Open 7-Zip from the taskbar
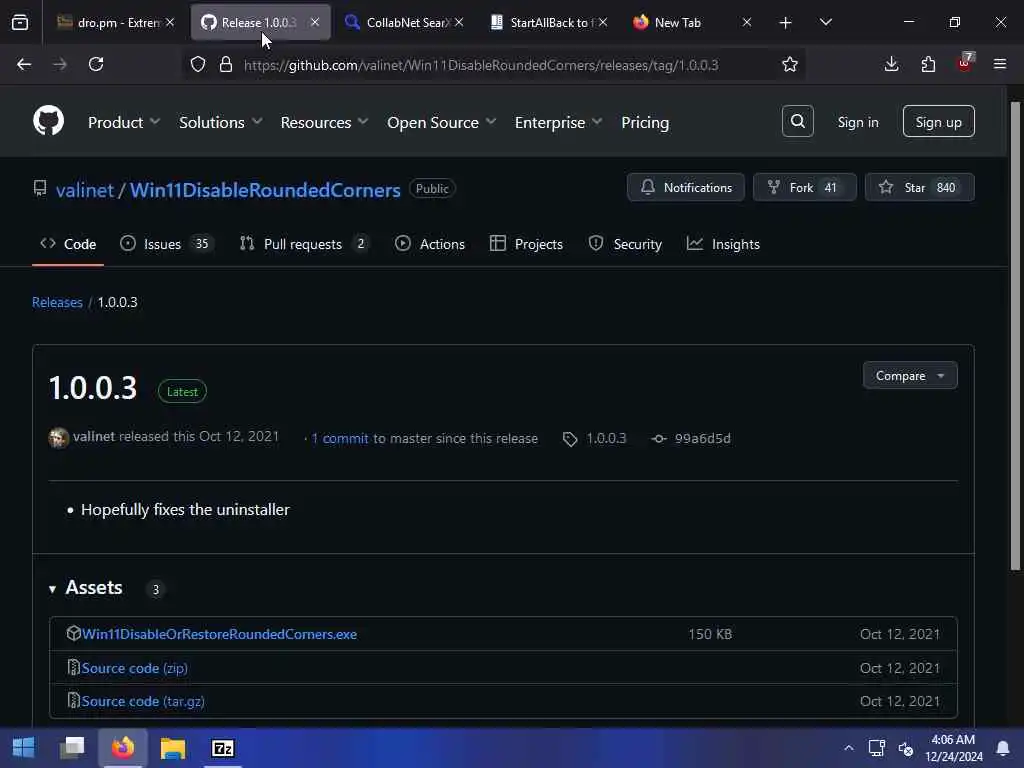Viewport: 1024px width, 768px height. 223,748
